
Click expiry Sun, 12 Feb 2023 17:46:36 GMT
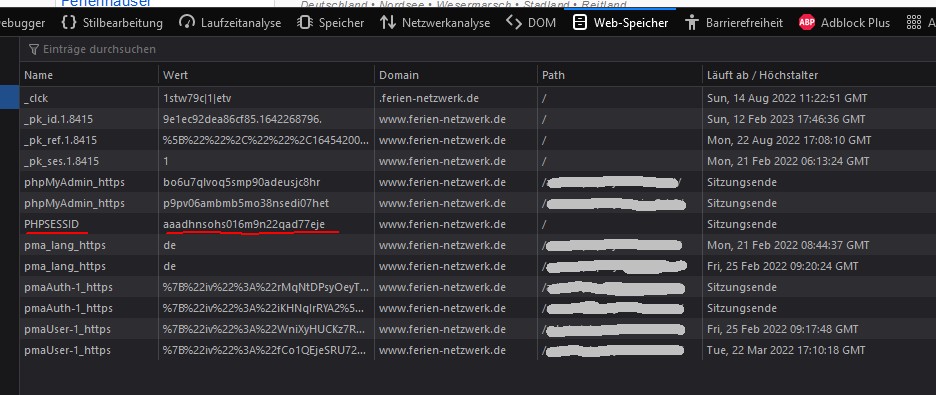(x=786, y=119)
